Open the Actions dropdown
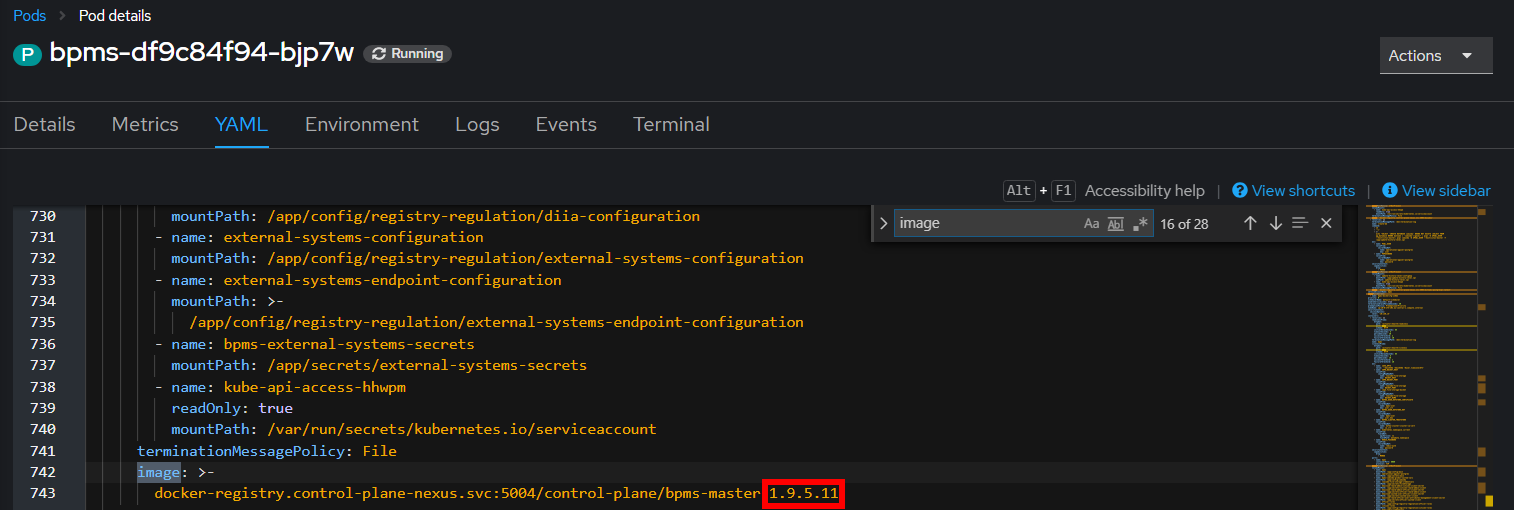 [1436, 56]
